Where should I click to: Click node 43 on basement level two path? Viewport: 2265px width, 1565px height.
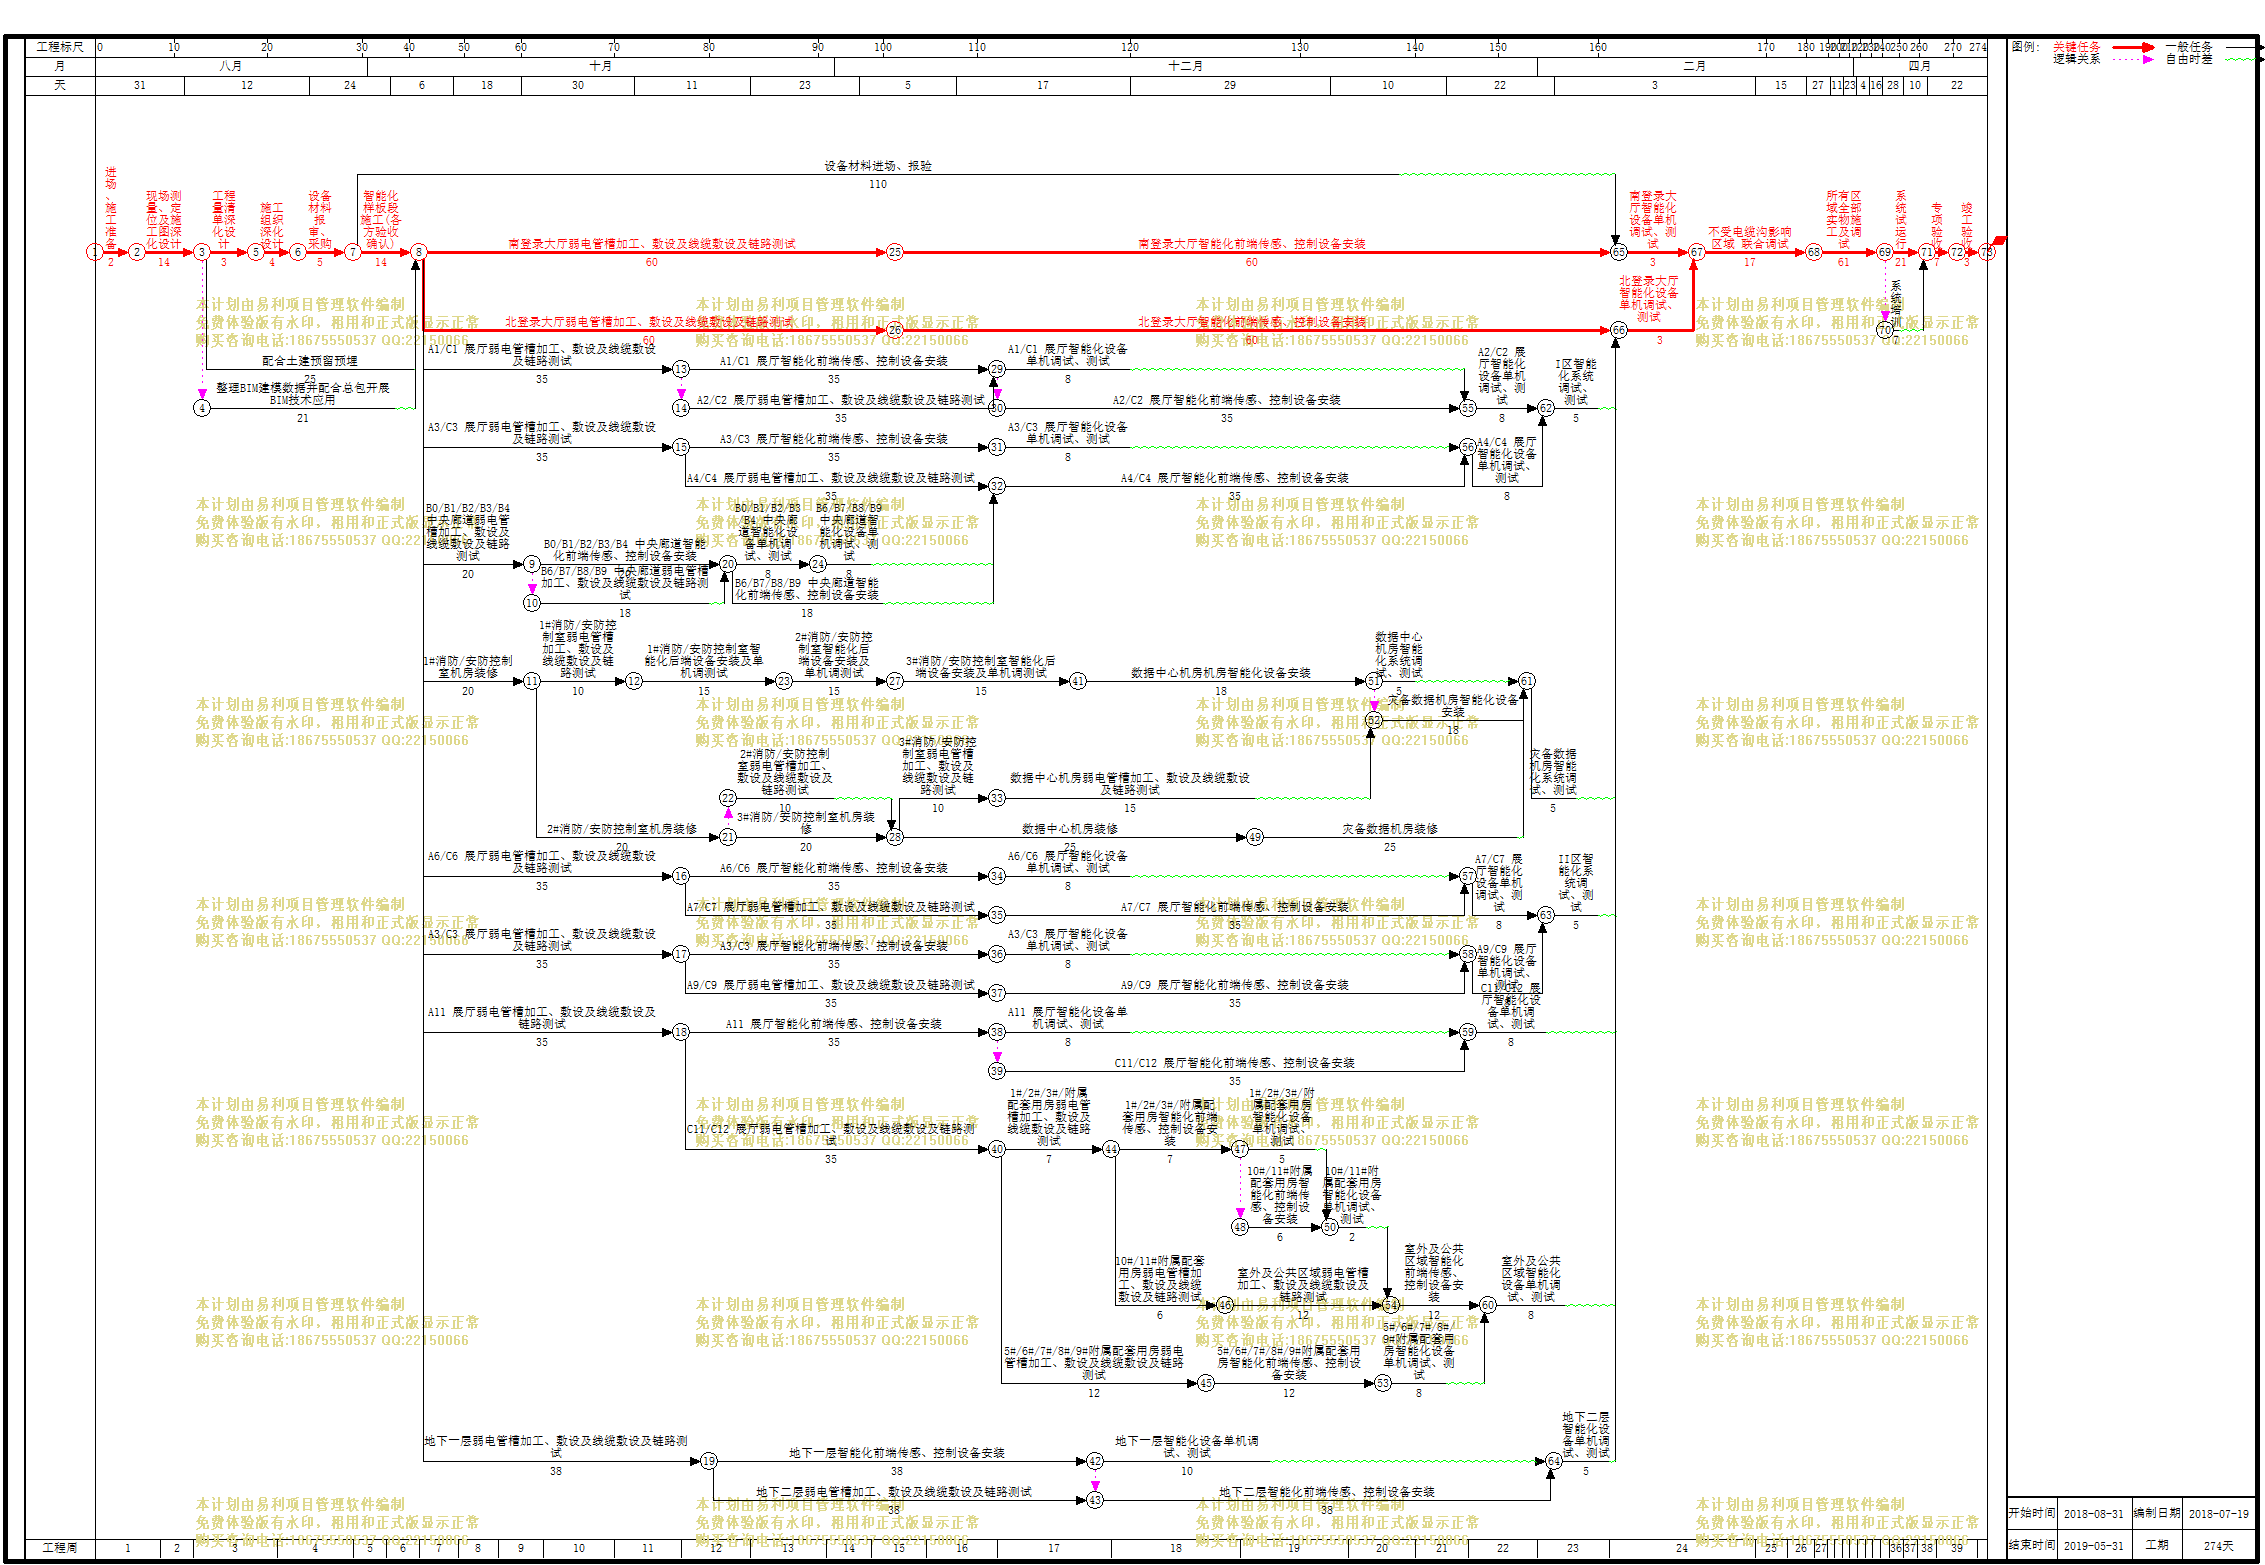(x=1095, y=1500)
